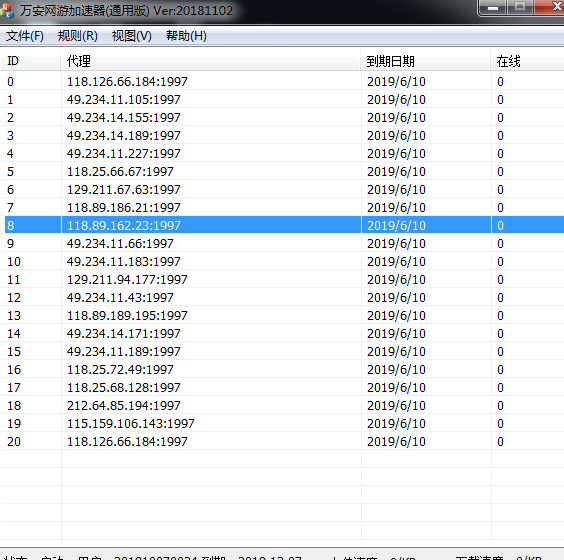Select the row with ID 20
Viewport: 564px width, 560px height.
282,441
